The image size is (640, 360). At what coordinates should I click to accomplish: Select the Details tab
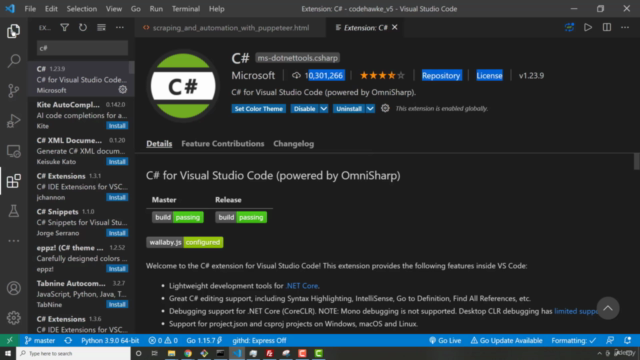(159, 144)
